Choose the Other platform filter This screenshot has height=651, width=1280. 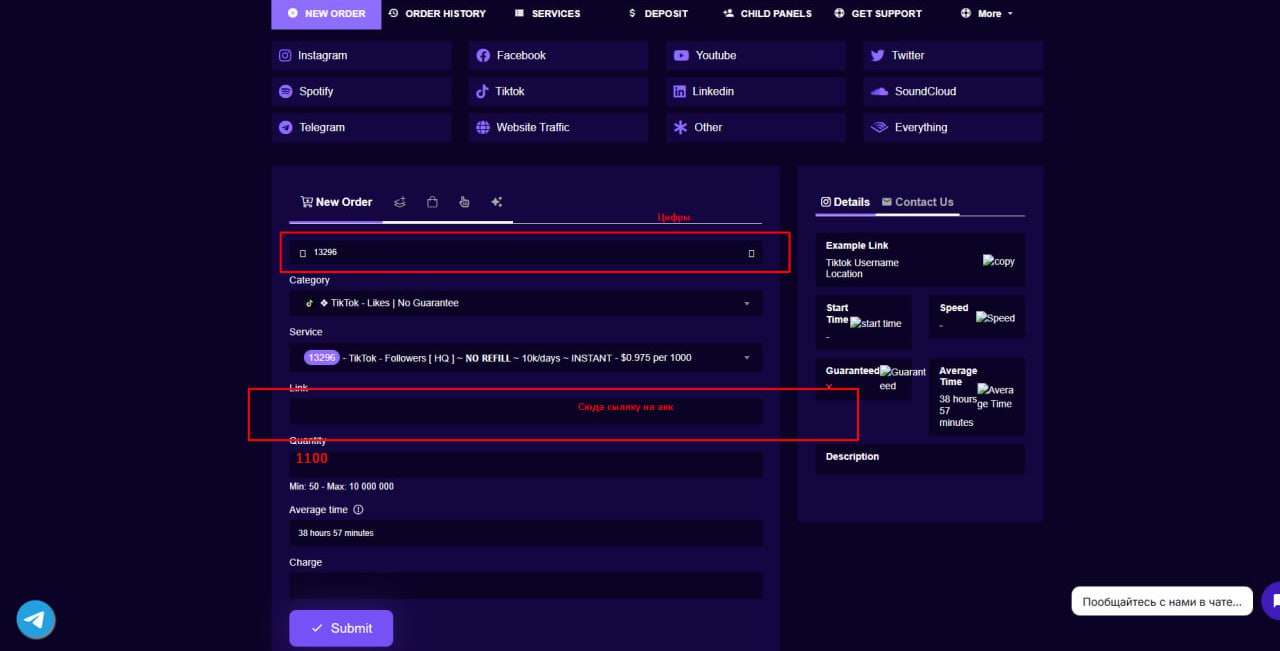756,128
